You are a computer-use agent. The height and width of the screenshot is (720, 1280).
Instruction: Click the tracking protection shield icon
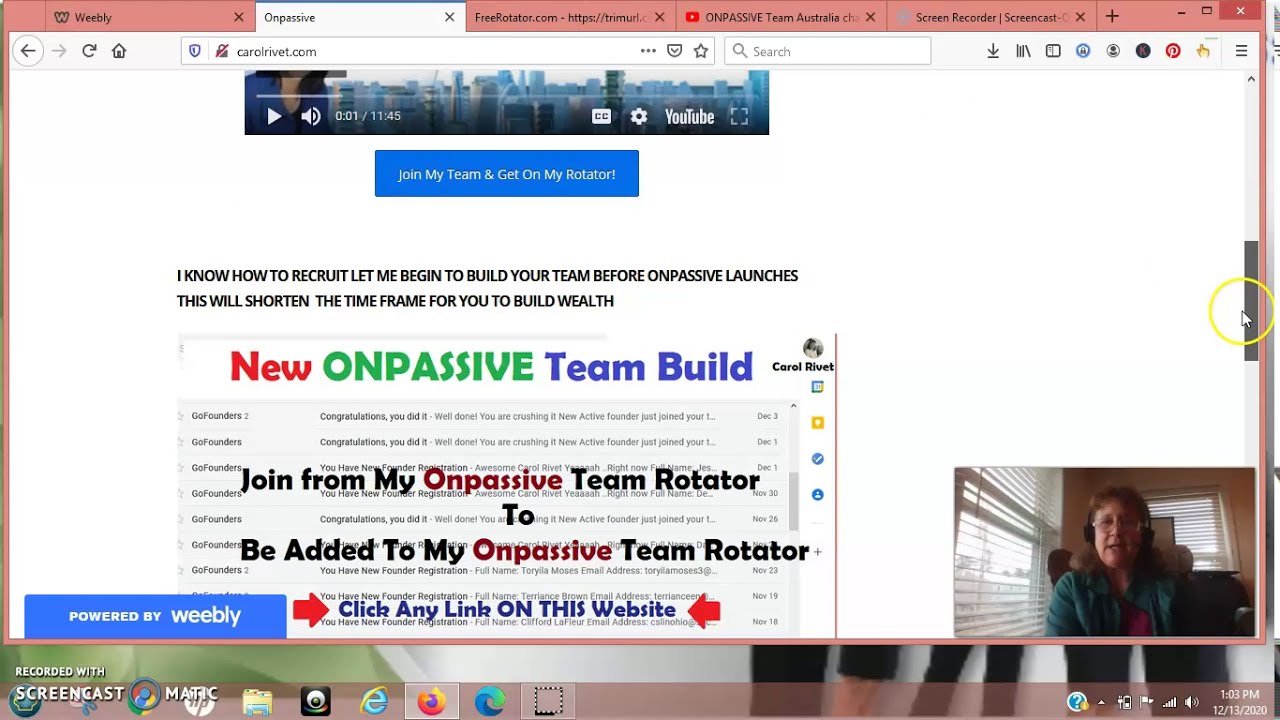[195, 51]
